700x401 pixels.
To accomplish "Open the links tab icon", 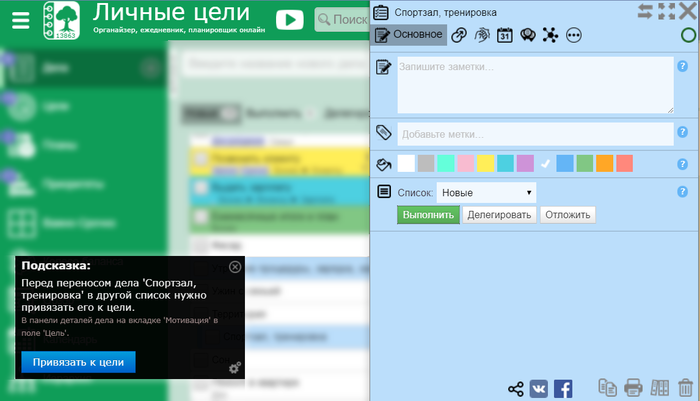I will point(458,35).
